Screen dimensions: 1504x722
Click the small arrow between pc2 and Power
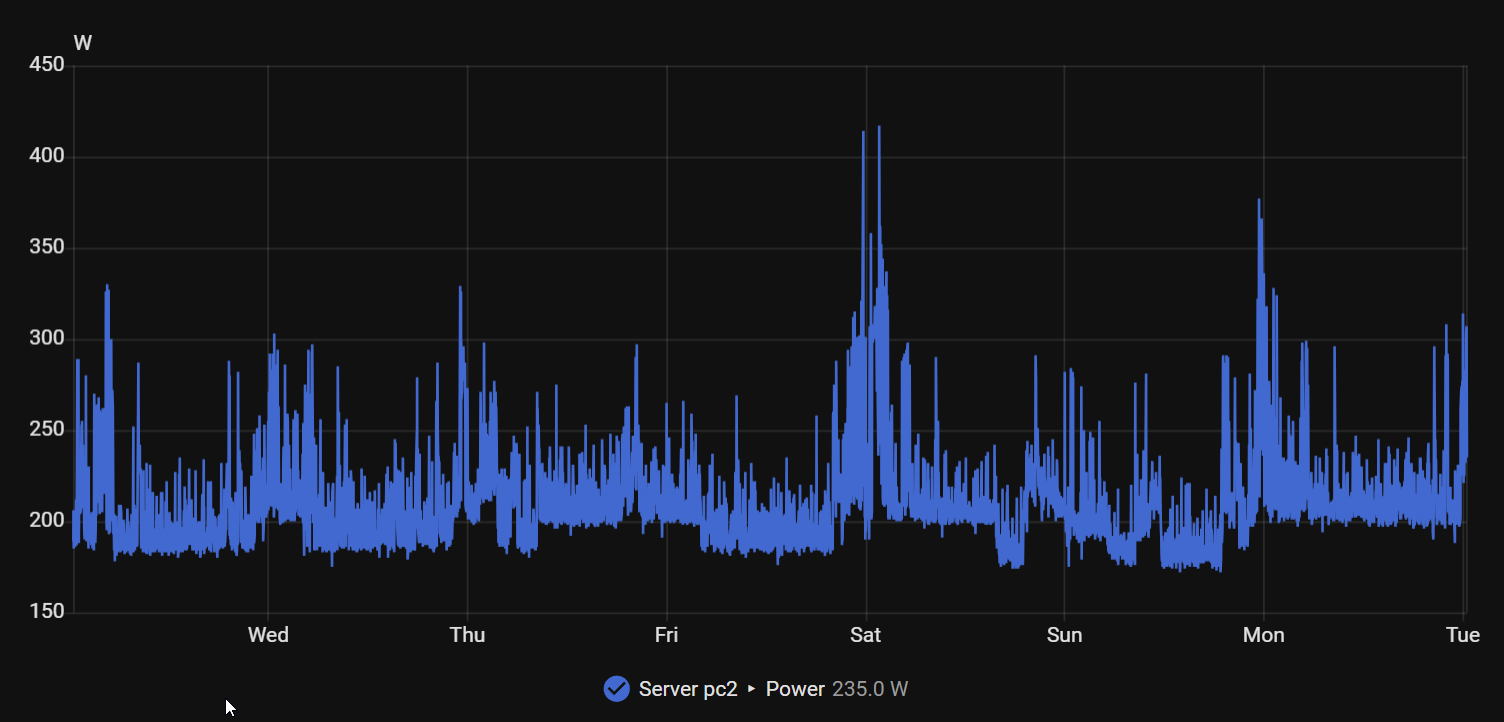[752, 689]
